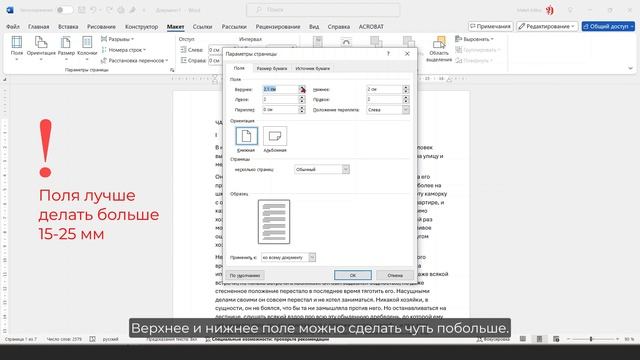The width and height of the screenshot is (640, 360).
Task: Open the Ориентация ribbon button
Action: tap(41, 48)
